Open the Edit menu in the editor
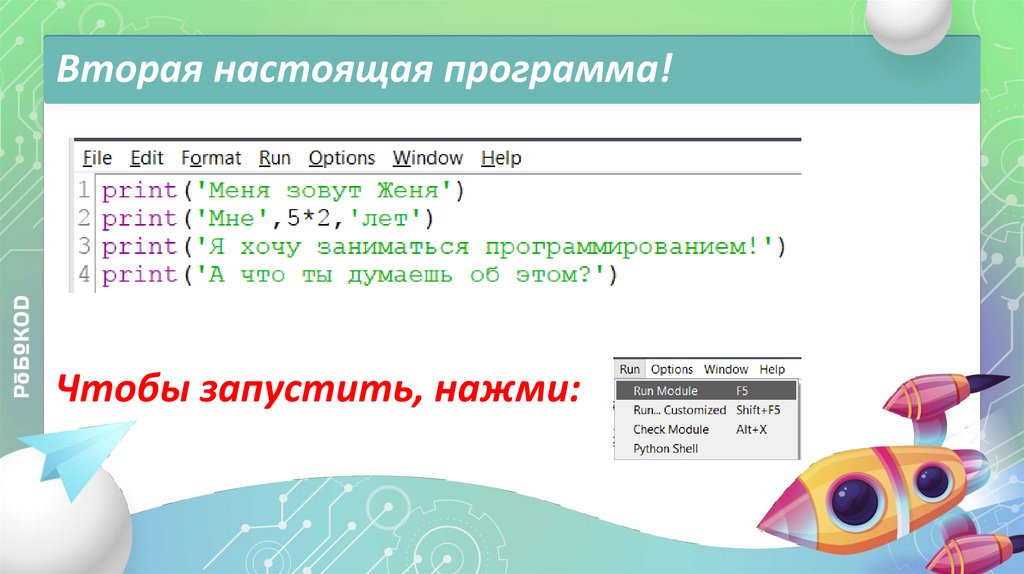The width and height of the screenshot is (1024, 574). pos(146,158)
